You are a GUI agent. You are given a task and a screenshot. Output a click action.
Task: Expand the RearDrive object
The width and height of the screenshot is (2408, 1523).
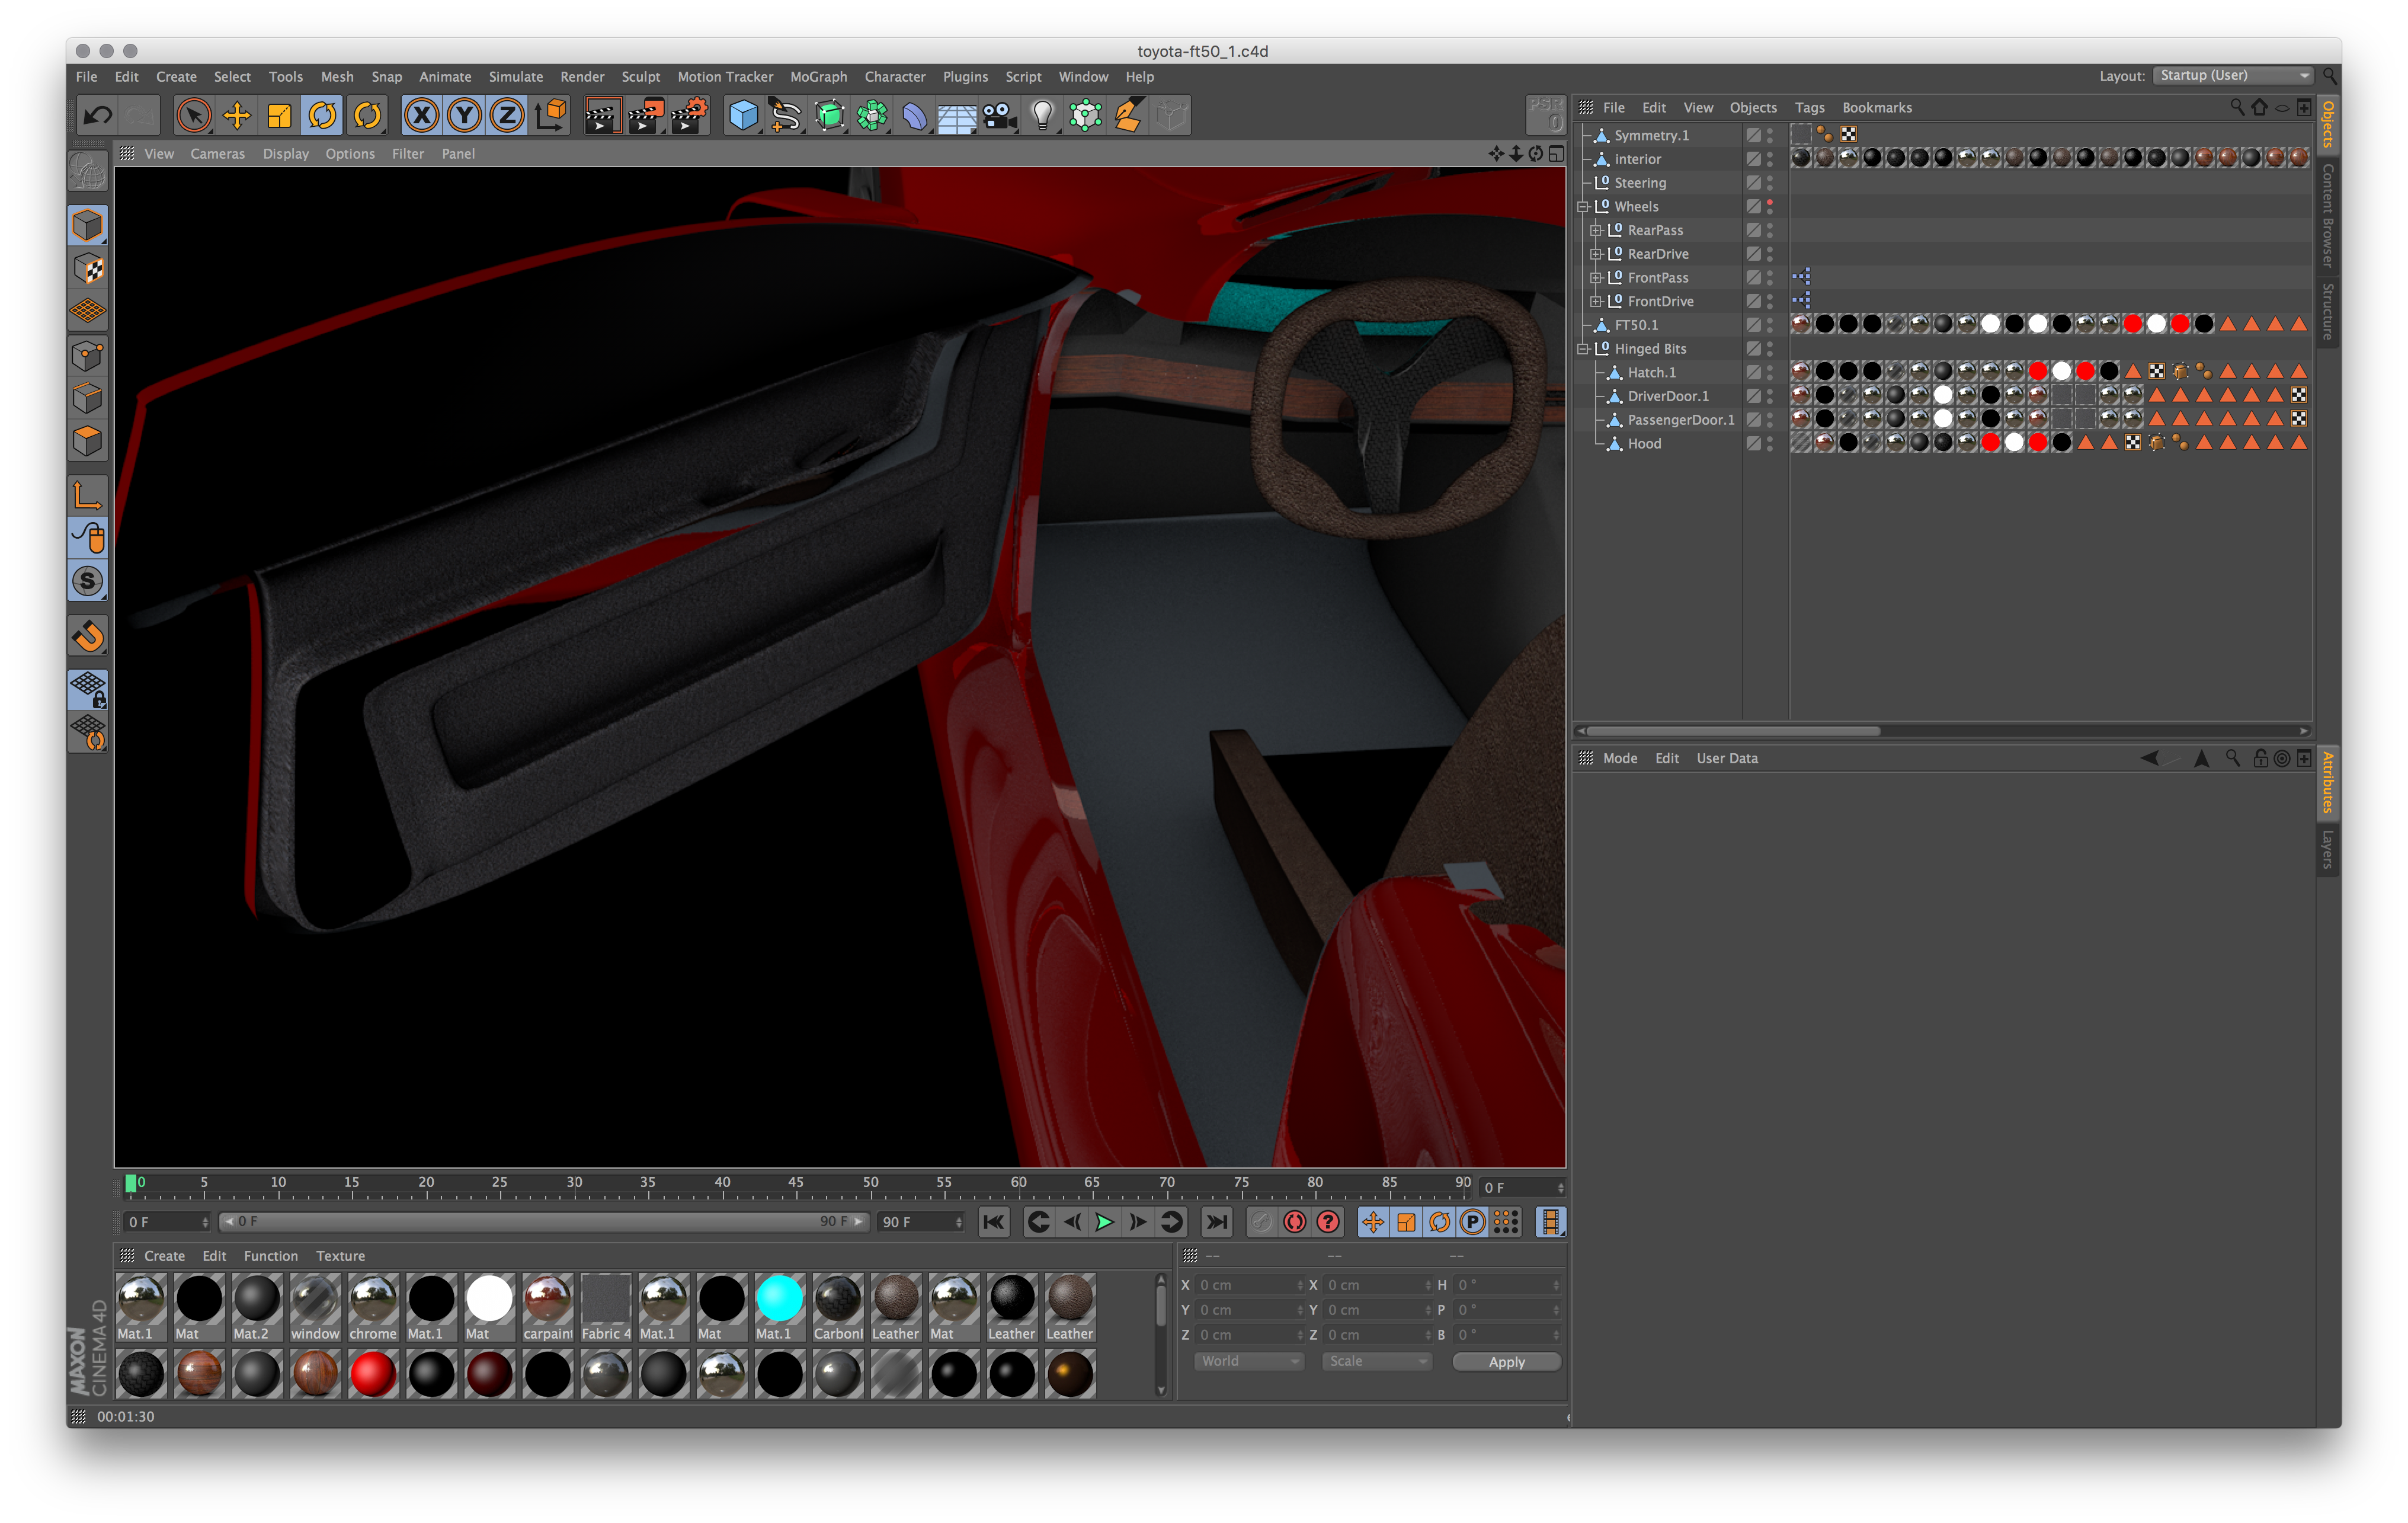click(1596, 255)
